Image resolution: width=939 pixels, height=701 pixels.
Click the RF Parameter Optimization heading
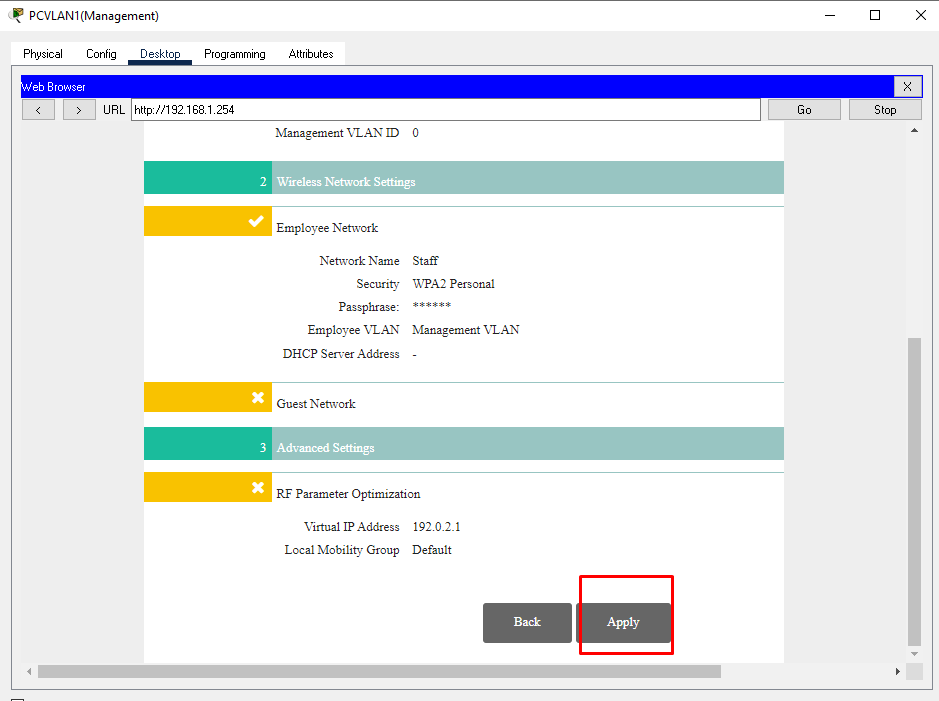pos(348,494)
